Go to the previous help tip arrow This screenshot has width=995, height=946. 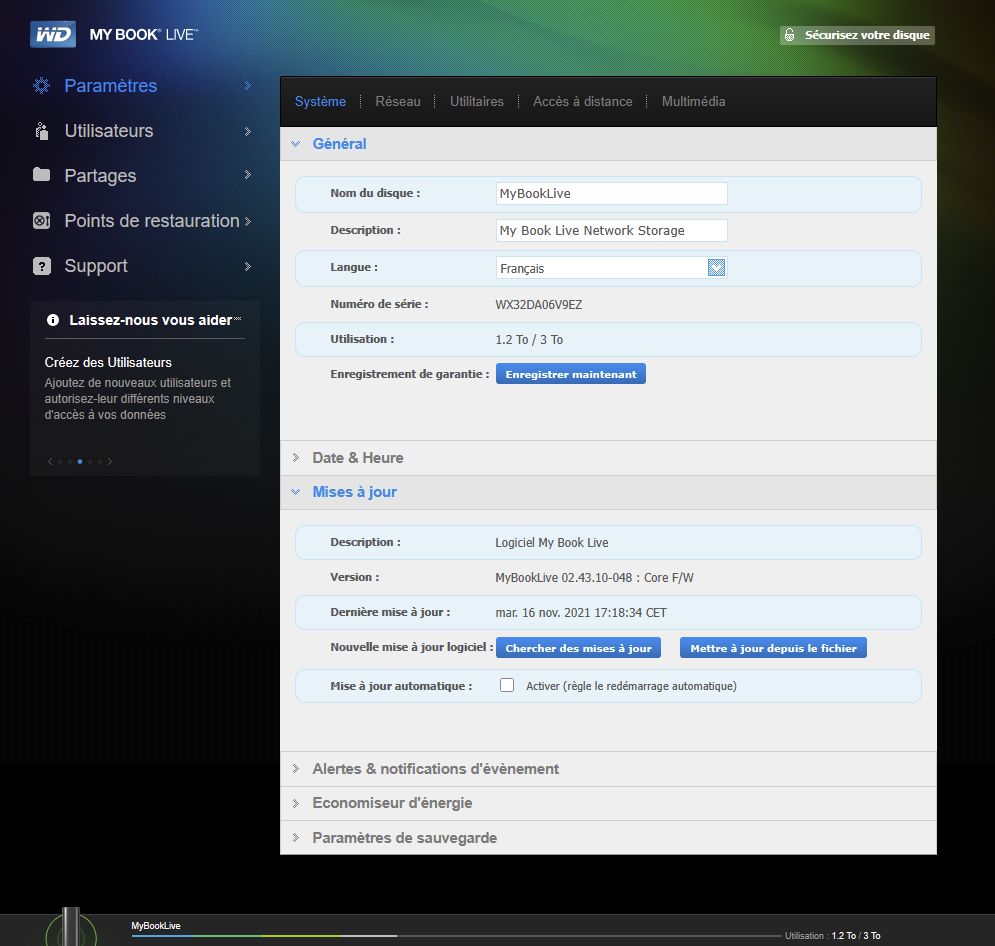[50, 461]
